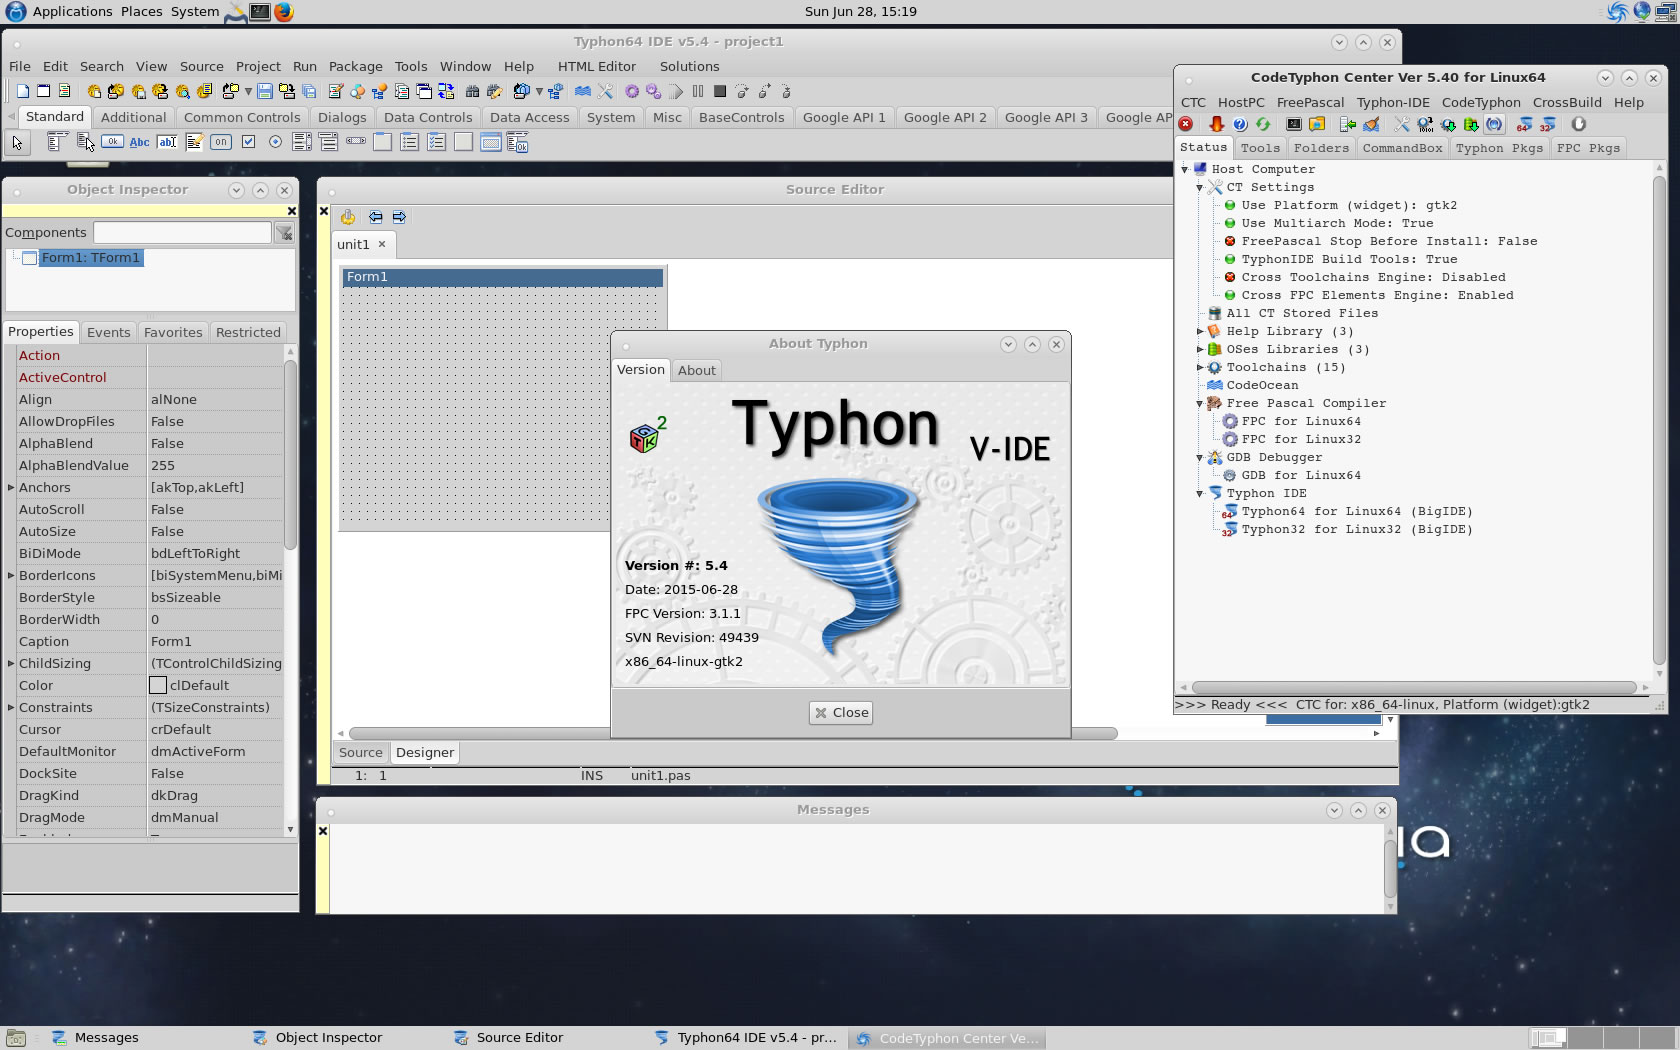Open the CrossBuild menu in CodeTyphon Center
The width and height of the screenshot is (1680, 1050).
pos(1567,103)
